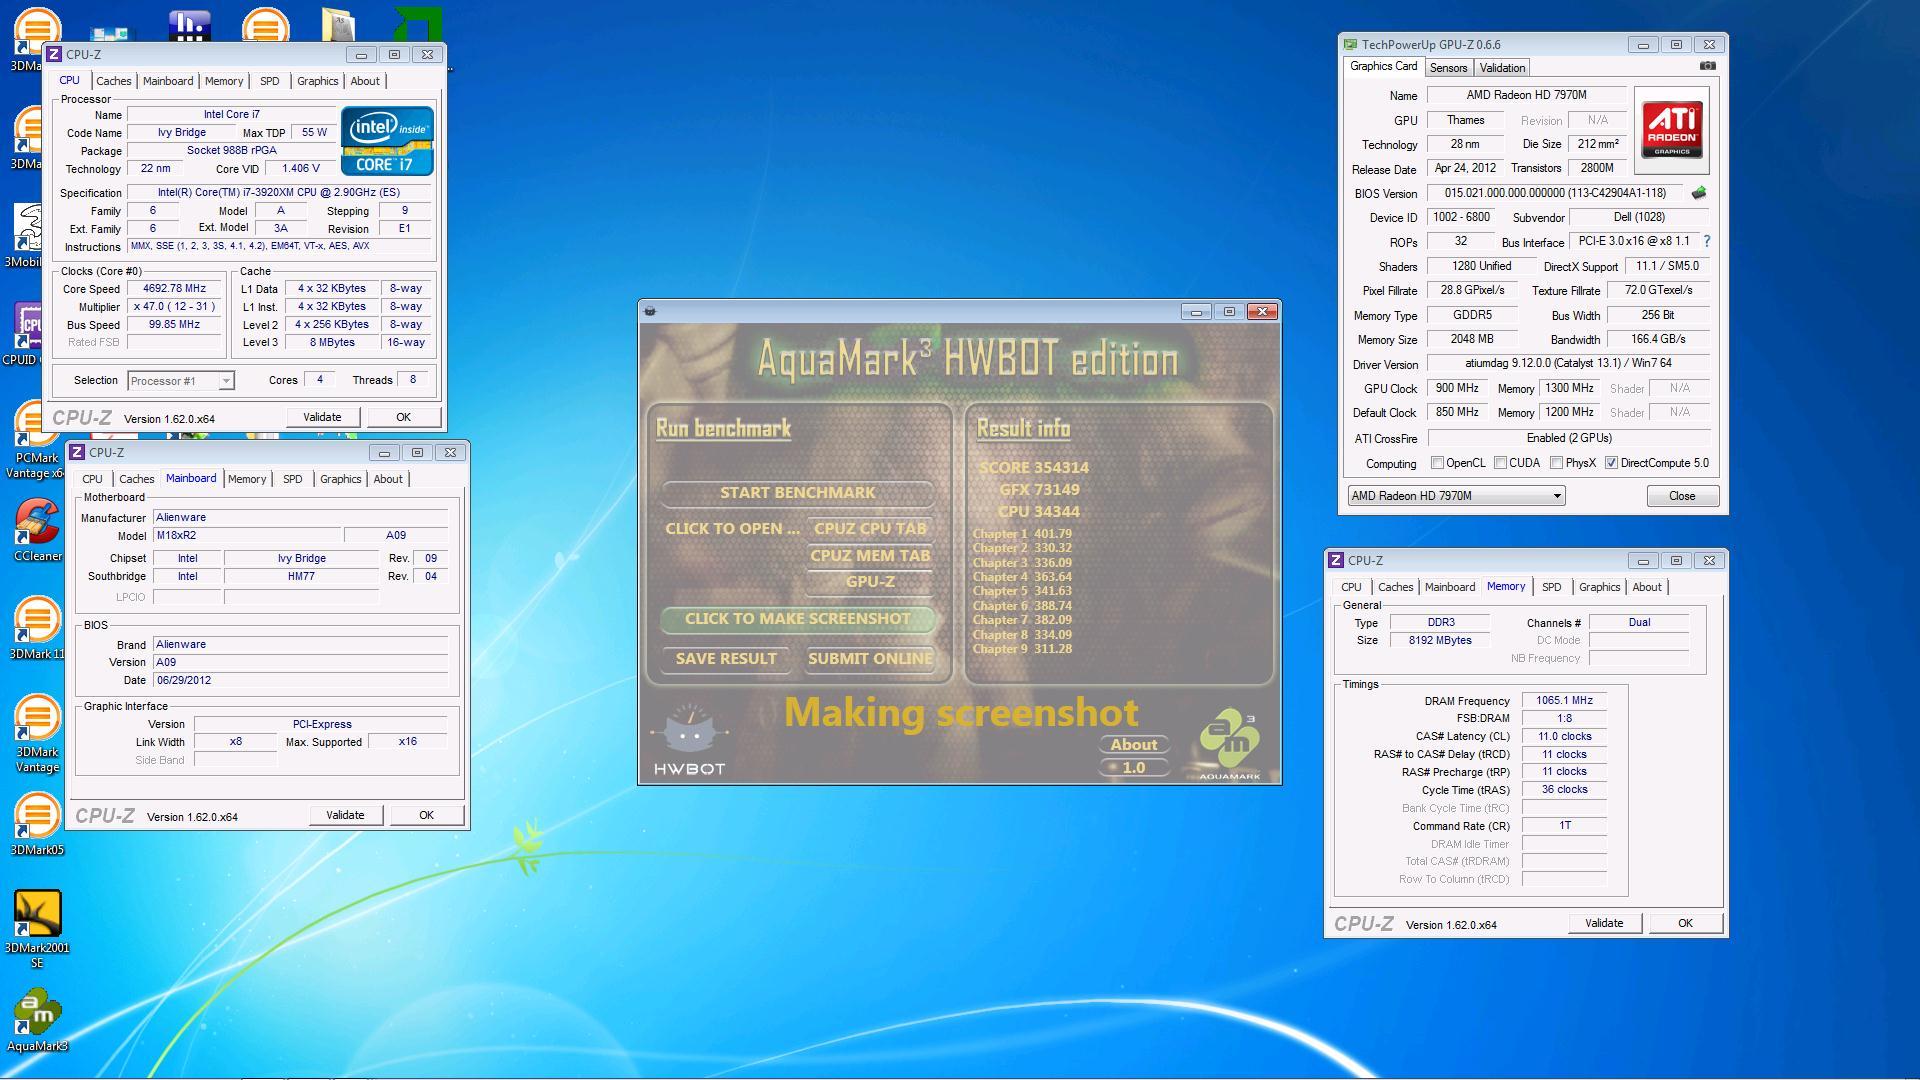This screenshot has width=1920, height=1080.
Task: Open the Memory tab in CPU-Z Mainboard window
Action: (247, 479)
